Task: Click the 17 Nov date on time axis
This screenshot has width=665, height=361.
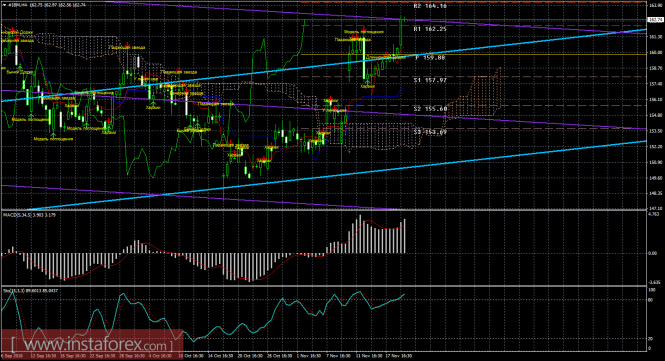Action: (399, 356)
